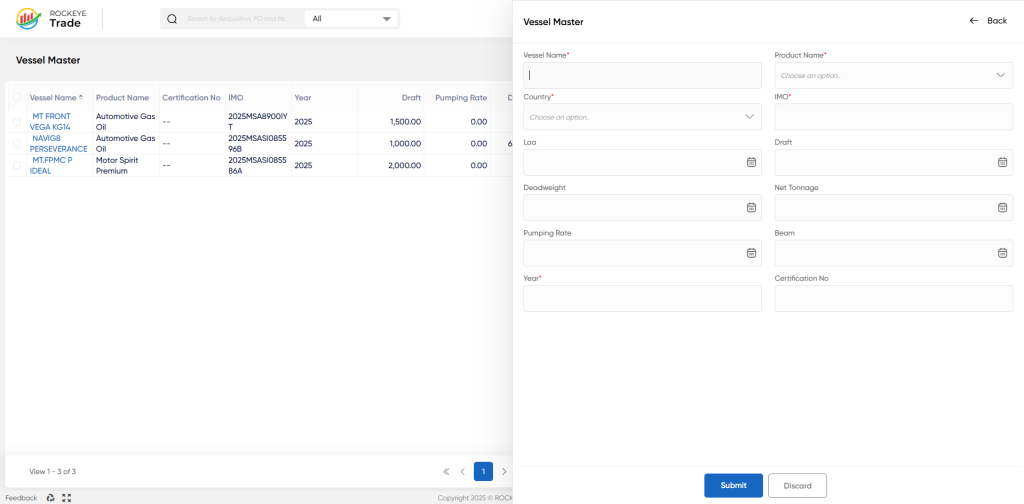1024x504 pixels.
Task: Open the calendar icon in Draft field
Action: [x=1002, y=162]
